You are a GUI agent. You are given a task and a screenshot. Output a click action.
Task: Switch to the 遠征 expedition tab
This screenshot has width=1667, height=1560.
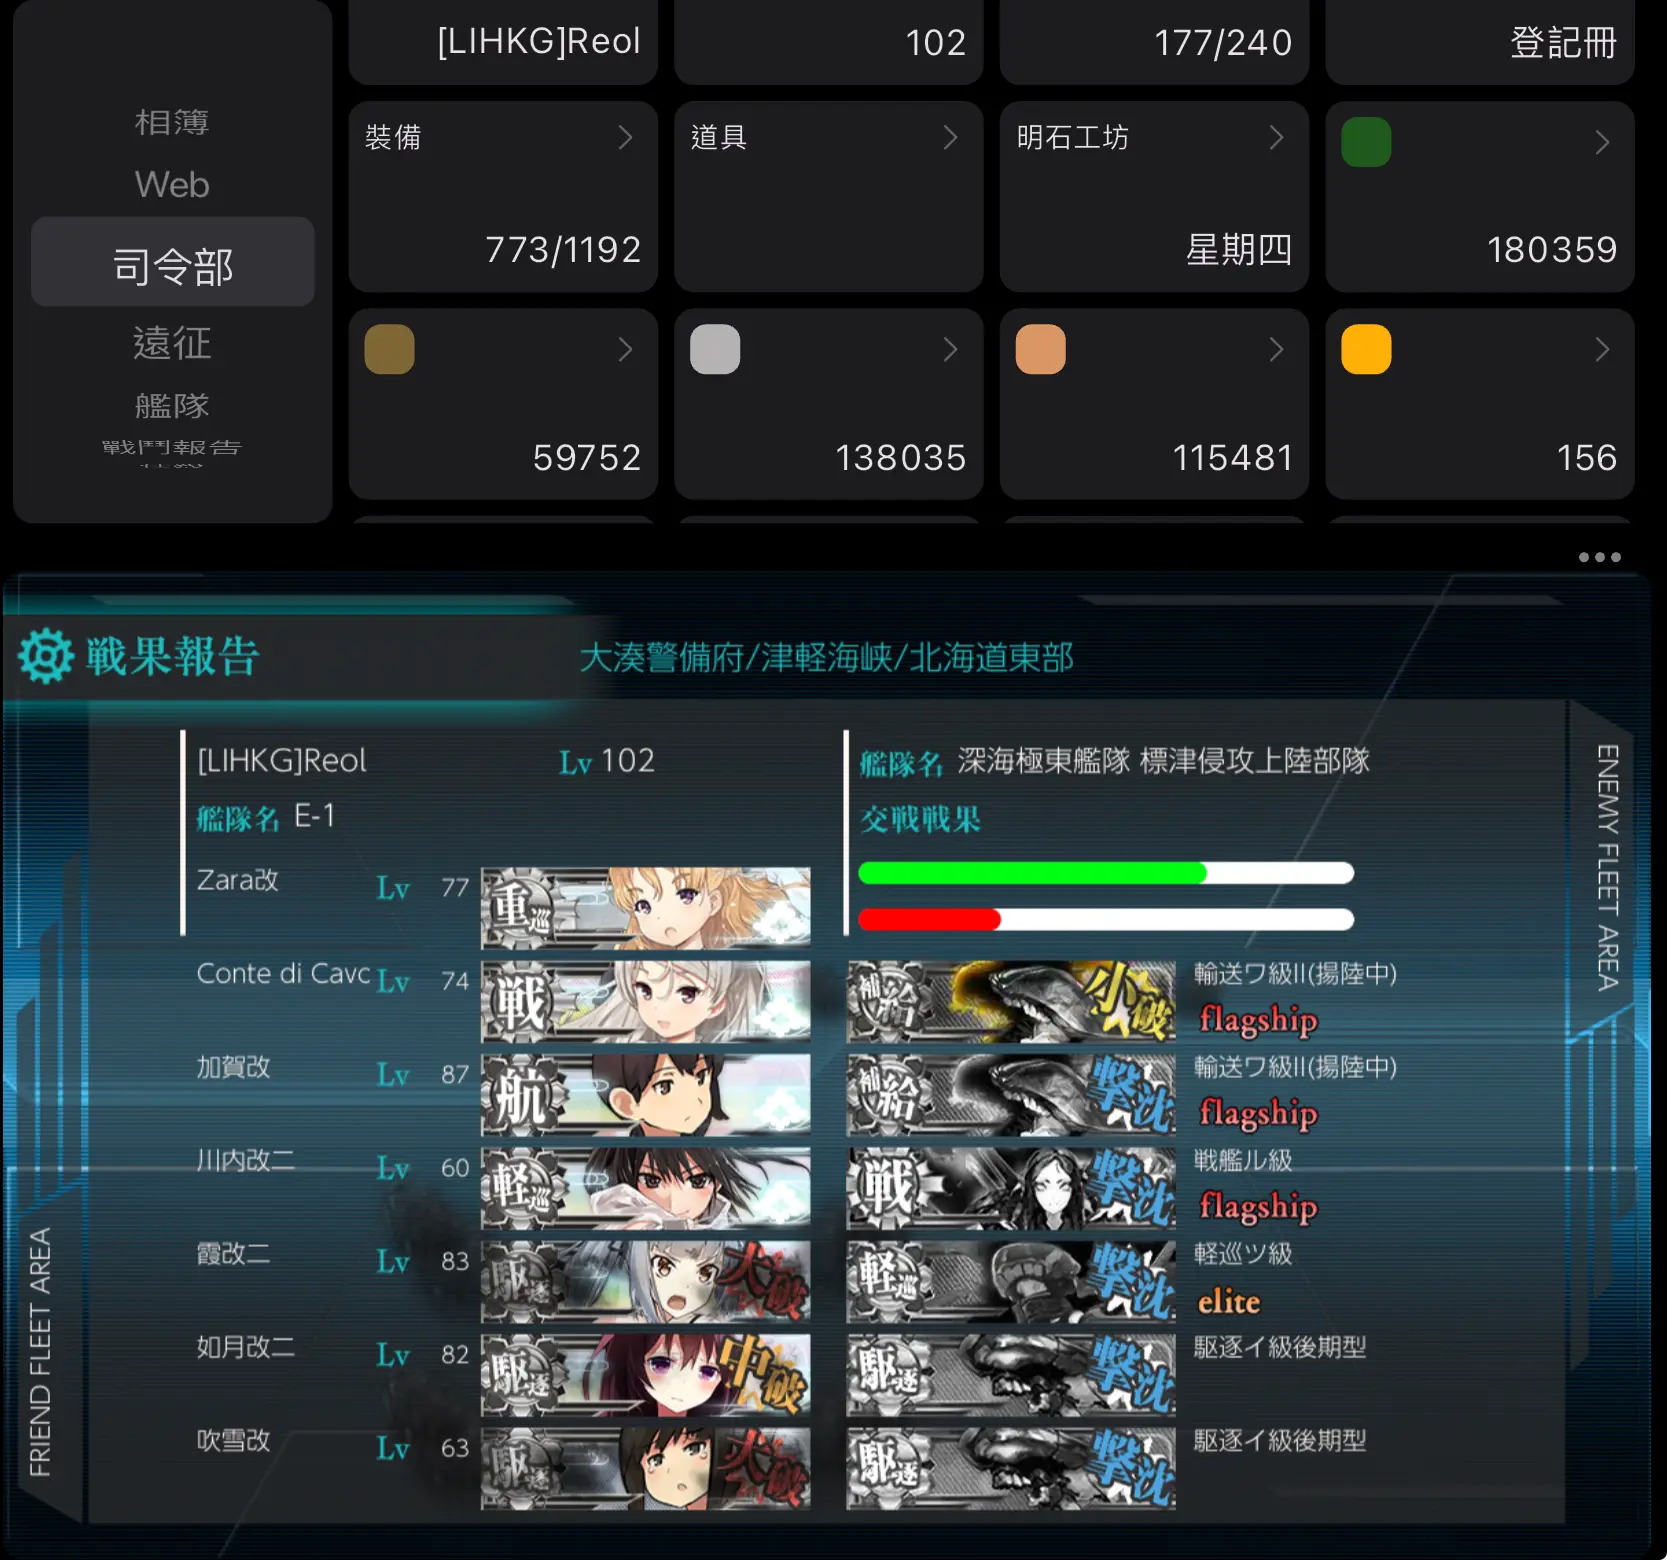[x=173, y=343]
